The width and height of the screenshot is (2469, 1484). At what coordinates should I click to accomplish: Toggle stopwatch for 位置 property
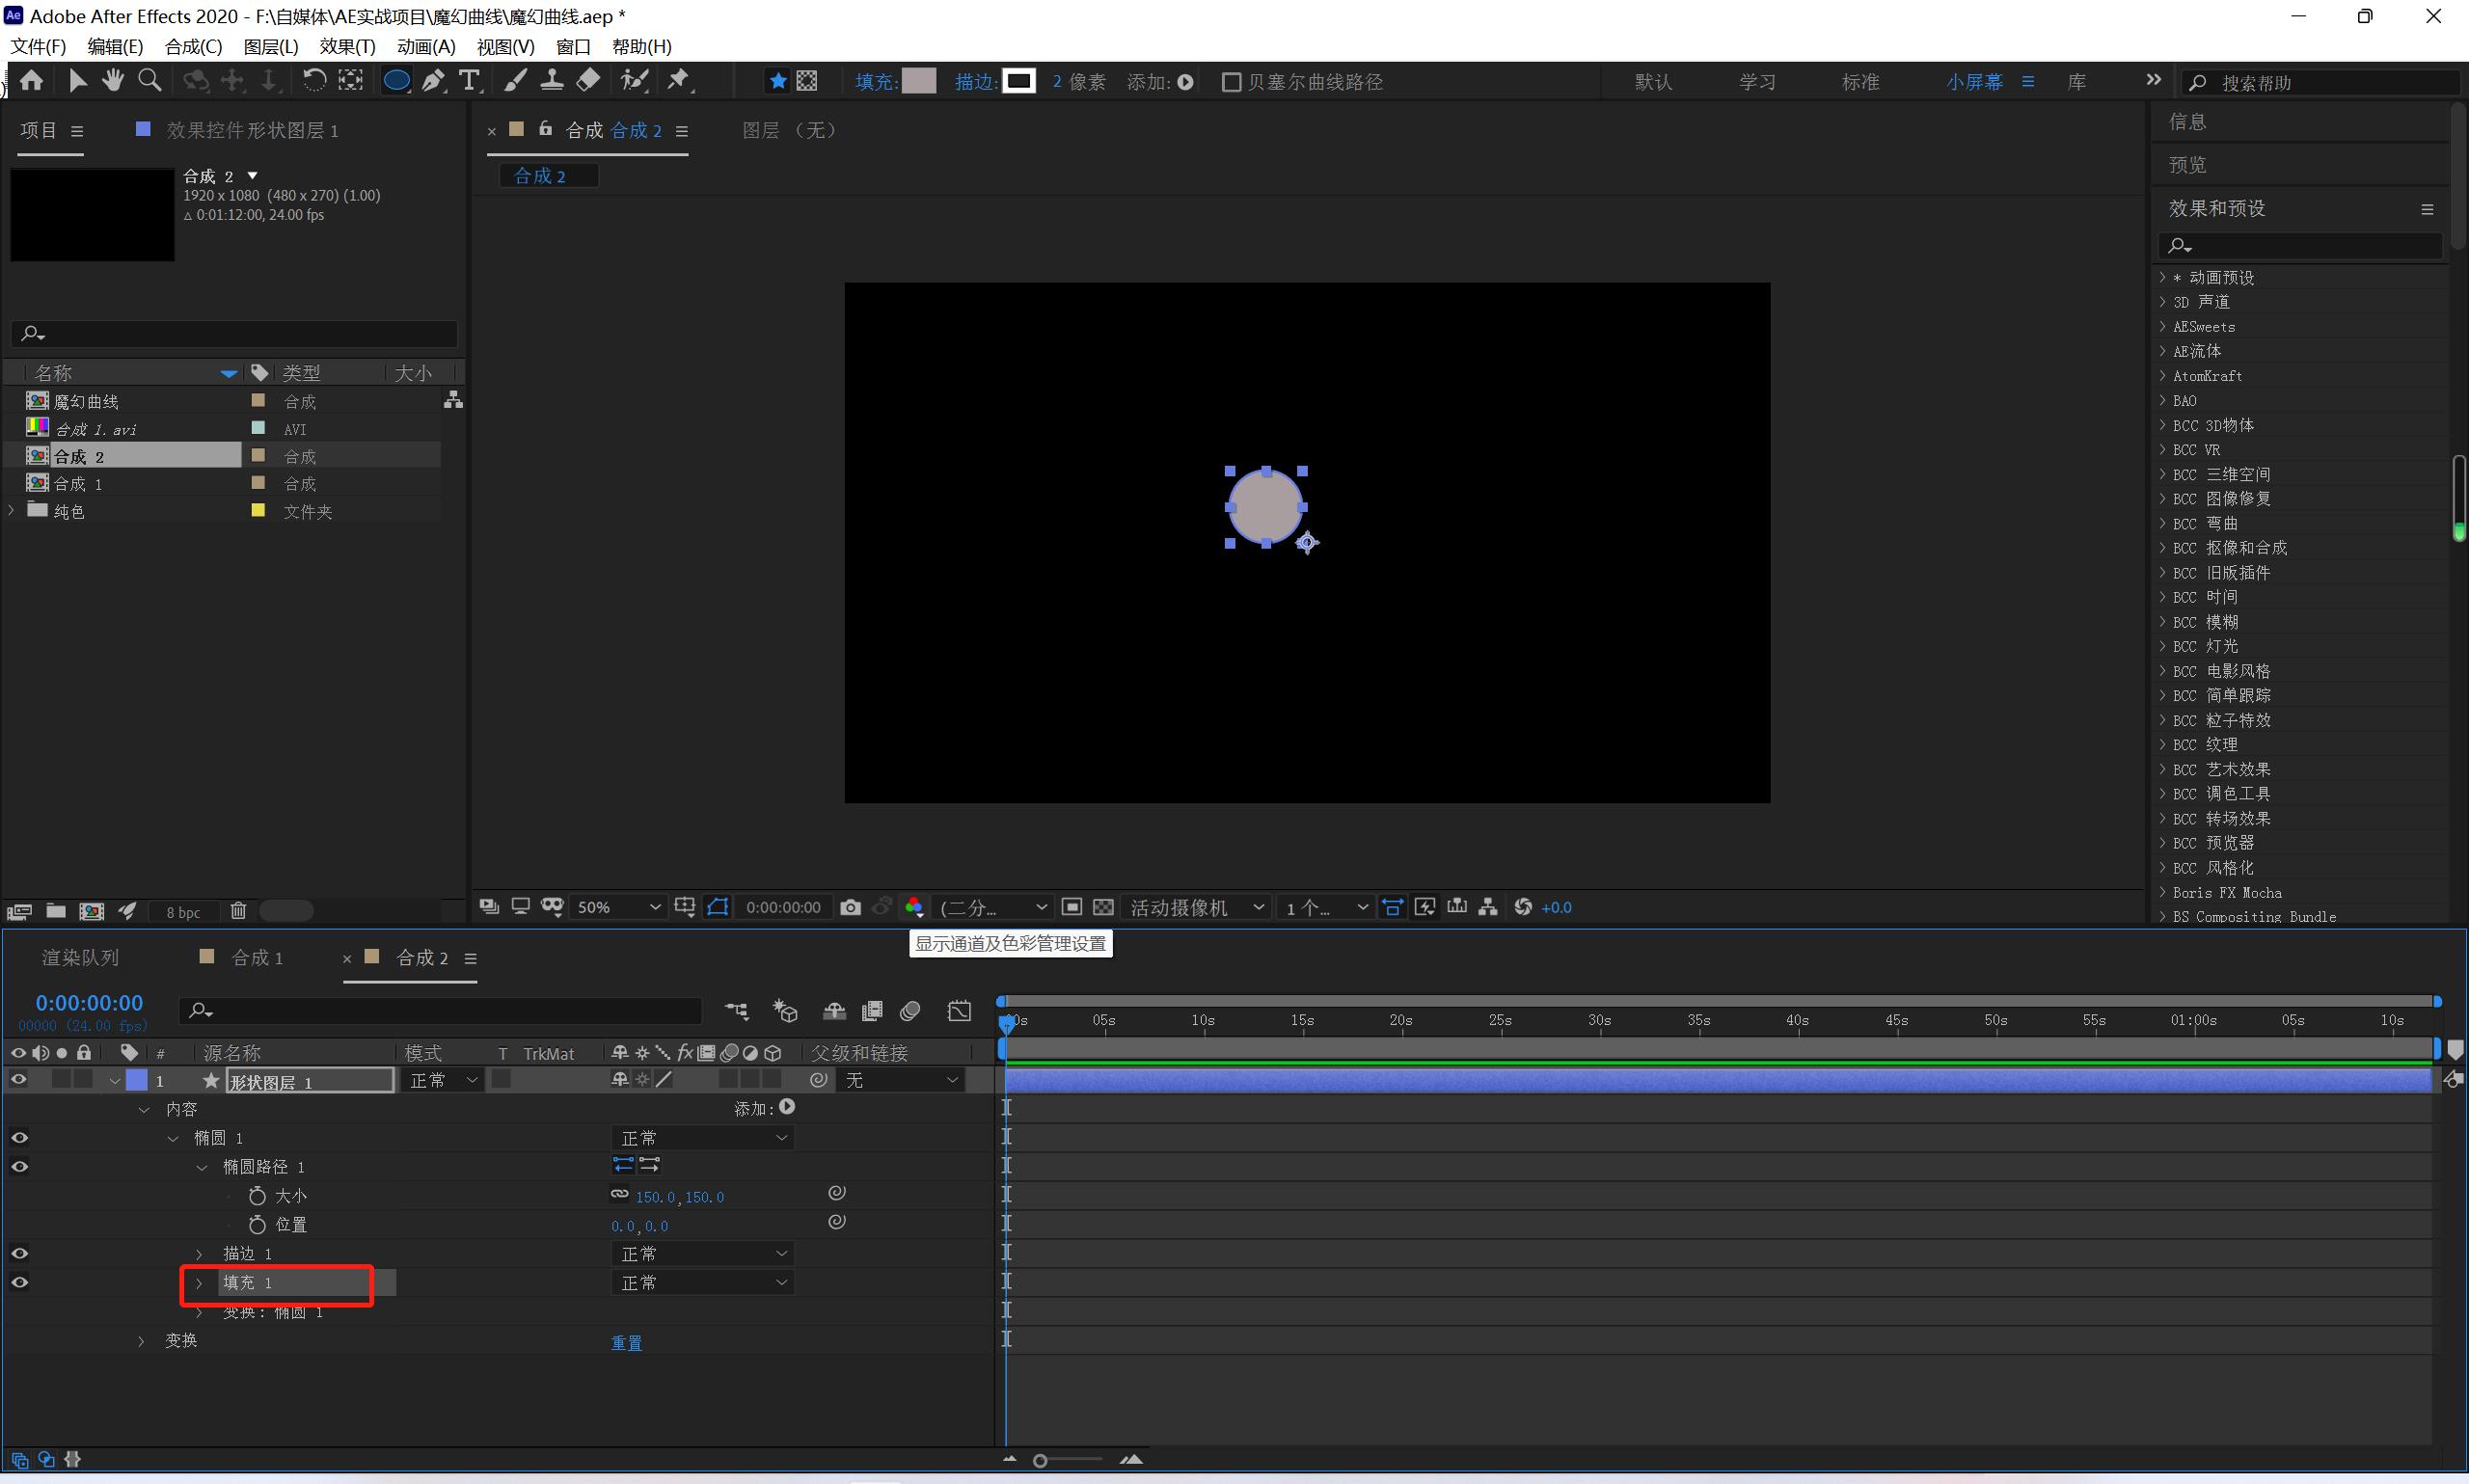pyautogui.click(x=257, y=1225)
